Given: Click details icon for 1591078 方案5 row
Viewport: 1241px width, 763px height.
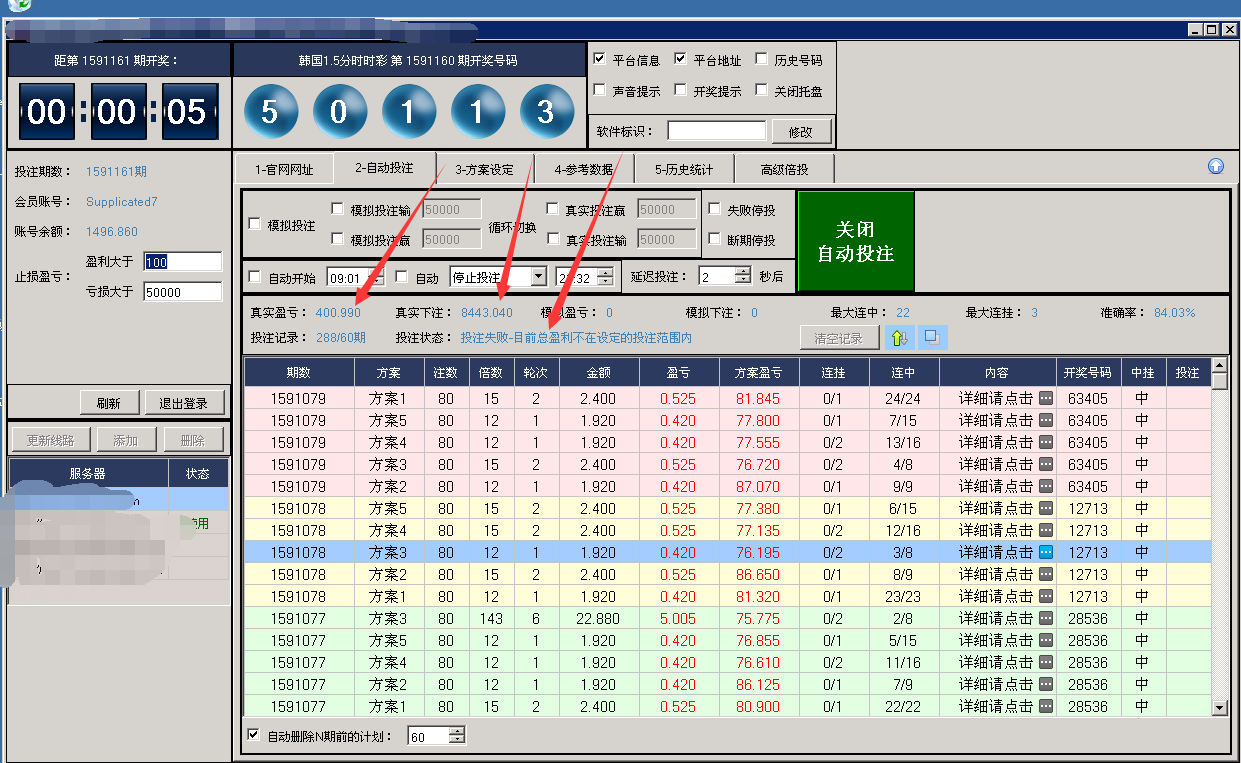Looking at the screenshot, I should tap(1046, 508).
